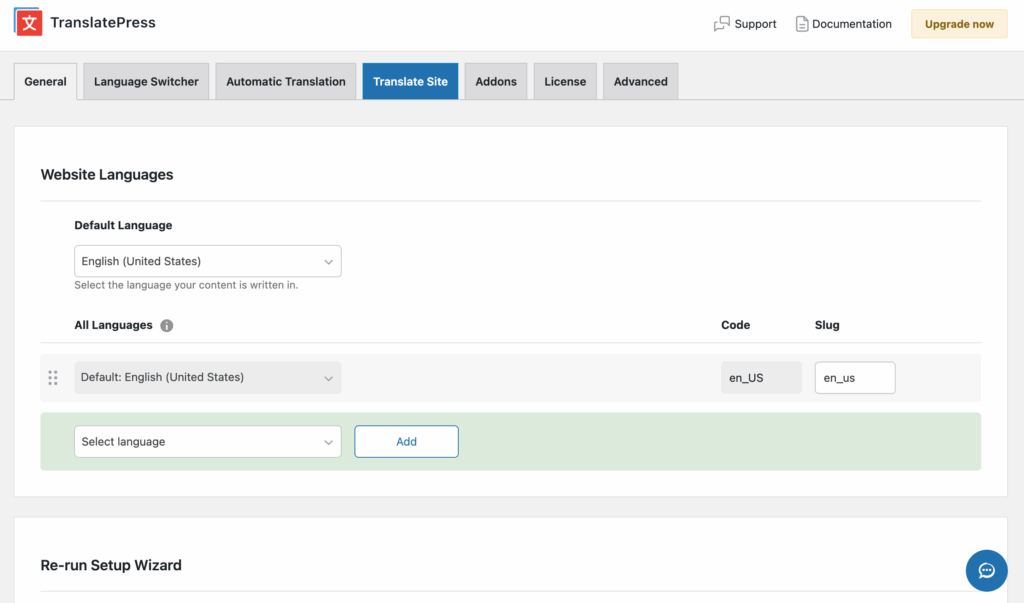Click the drag handle next to English language row
Viewport: 1024px width, 603px height.
tap(53, 378)
